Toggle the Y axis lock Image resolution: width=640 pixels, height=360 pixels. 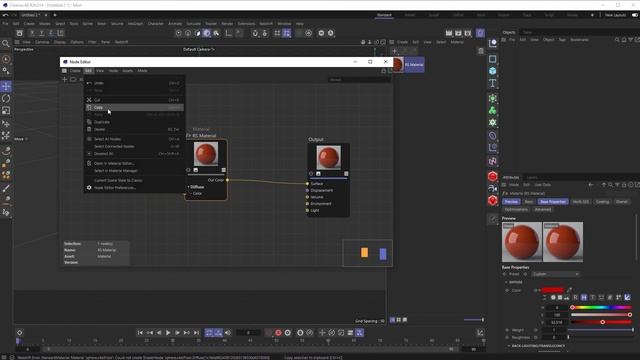[x=41, y=33]
